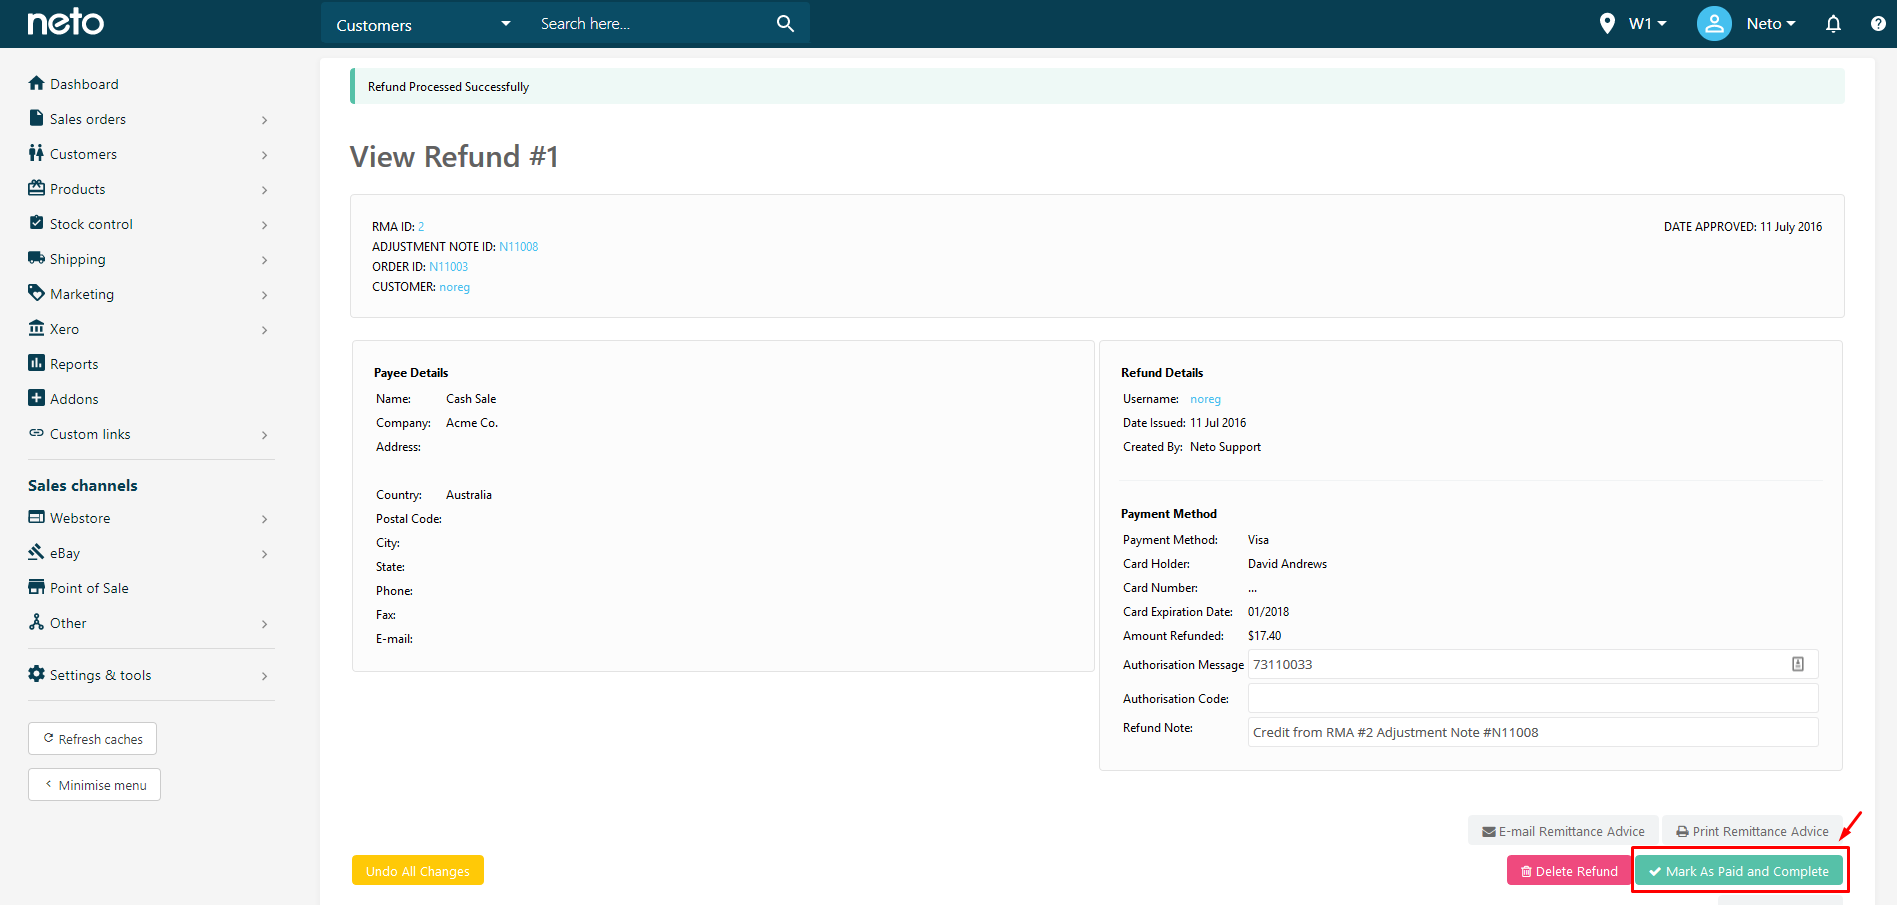The image size is (1897, 905).
Task: Open Username noreg link in Refund Details
Action: [1205, 399]
